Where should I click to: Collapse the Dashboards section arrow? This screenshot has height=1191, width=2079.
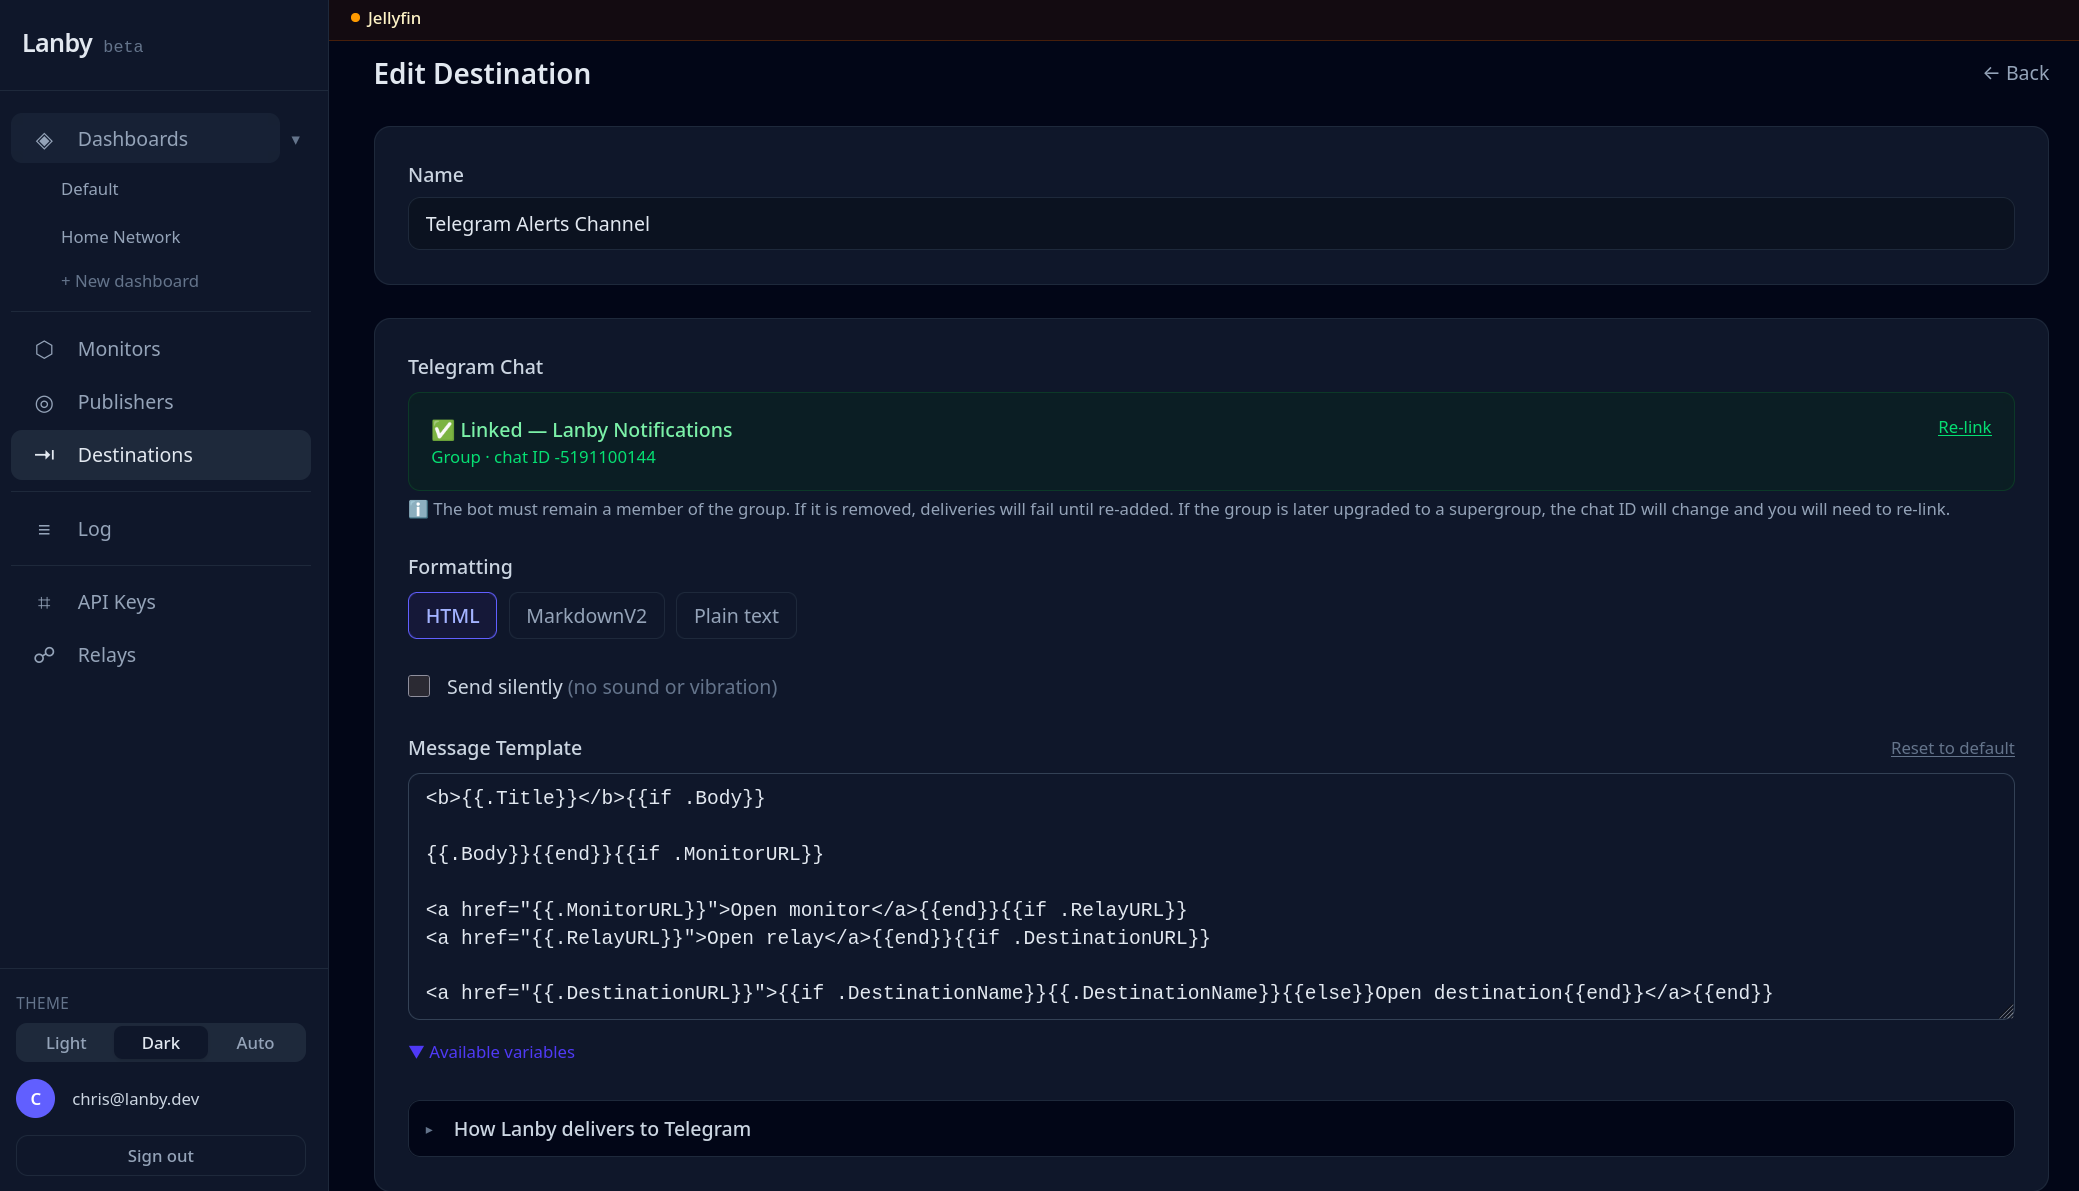click(296, 139)
